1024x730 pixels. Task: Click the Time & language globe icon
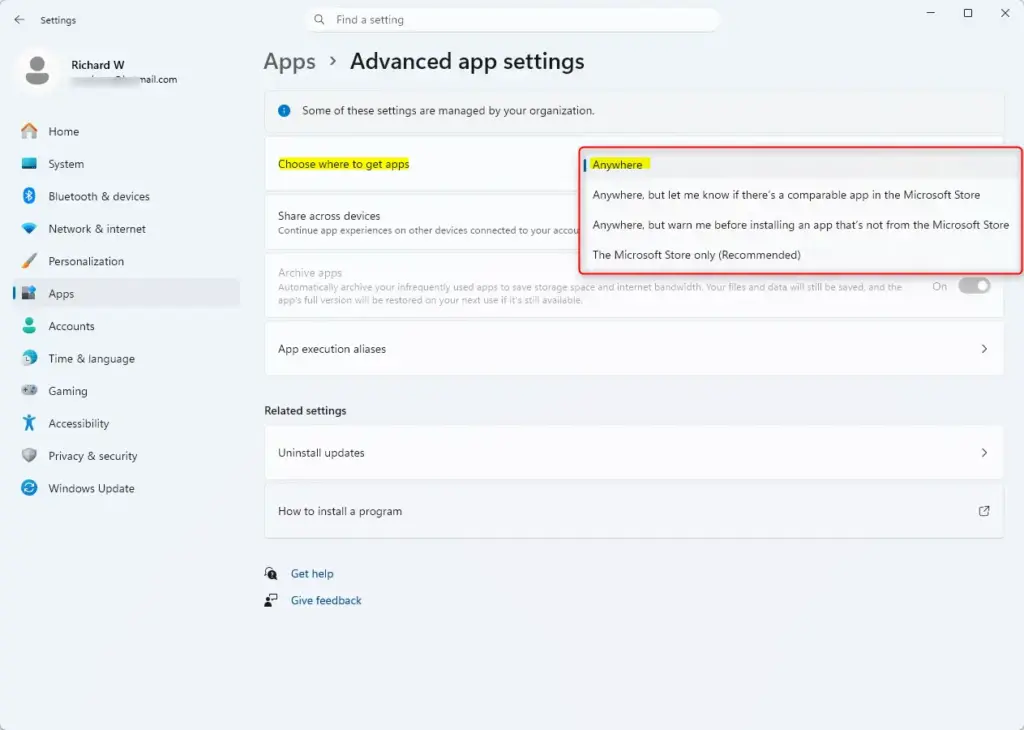click(x=29, y=358)
